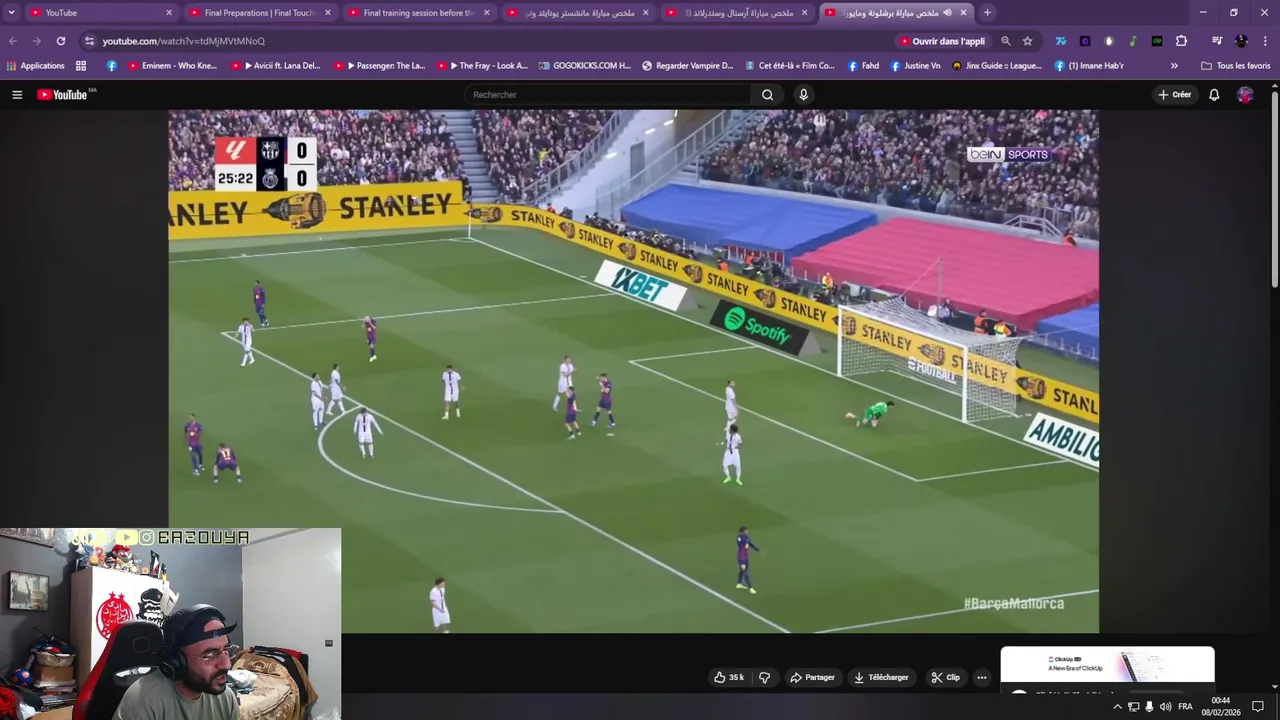Click Ouvrir dans l'appli button
This screenshot has height=720, width=1280.
(x=942, y=41)
